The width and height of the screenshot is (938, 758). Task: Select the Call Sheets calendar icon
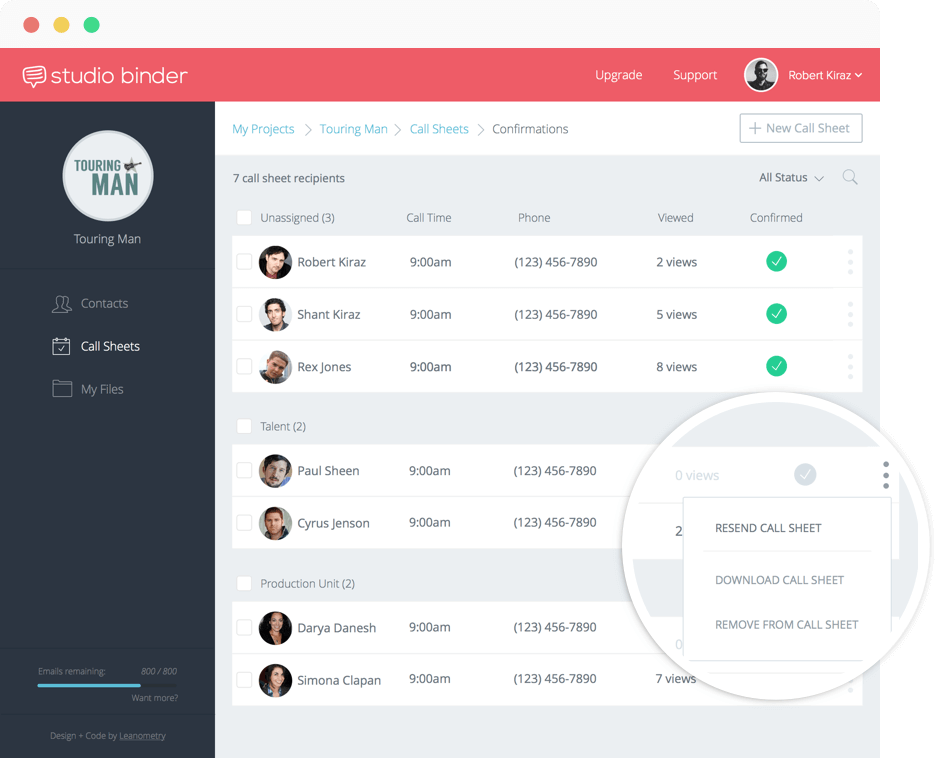click(x=61, y=346)
